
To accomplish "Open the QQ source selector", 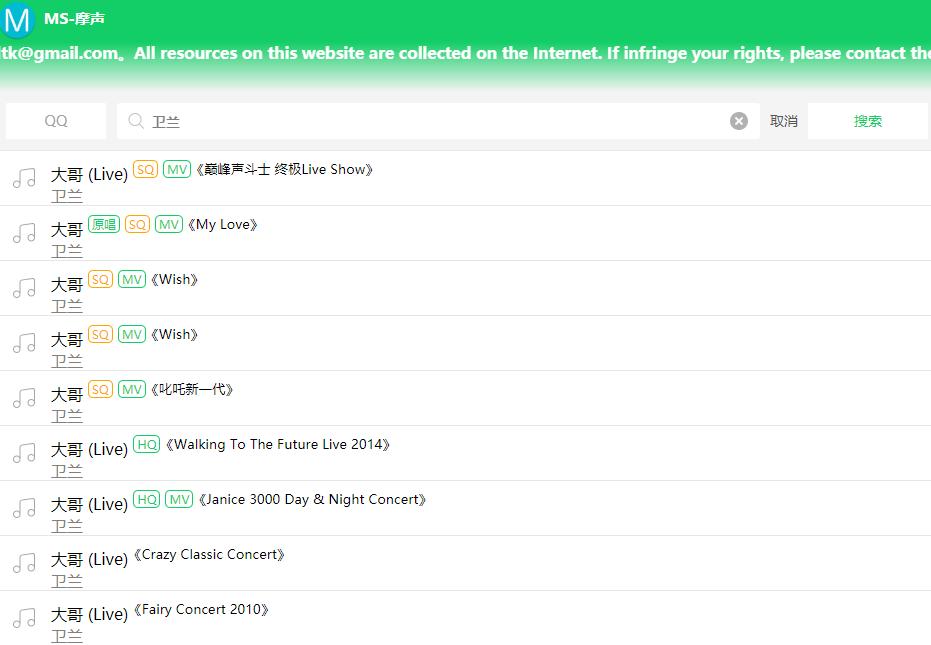I will click(x=56, y=121).
